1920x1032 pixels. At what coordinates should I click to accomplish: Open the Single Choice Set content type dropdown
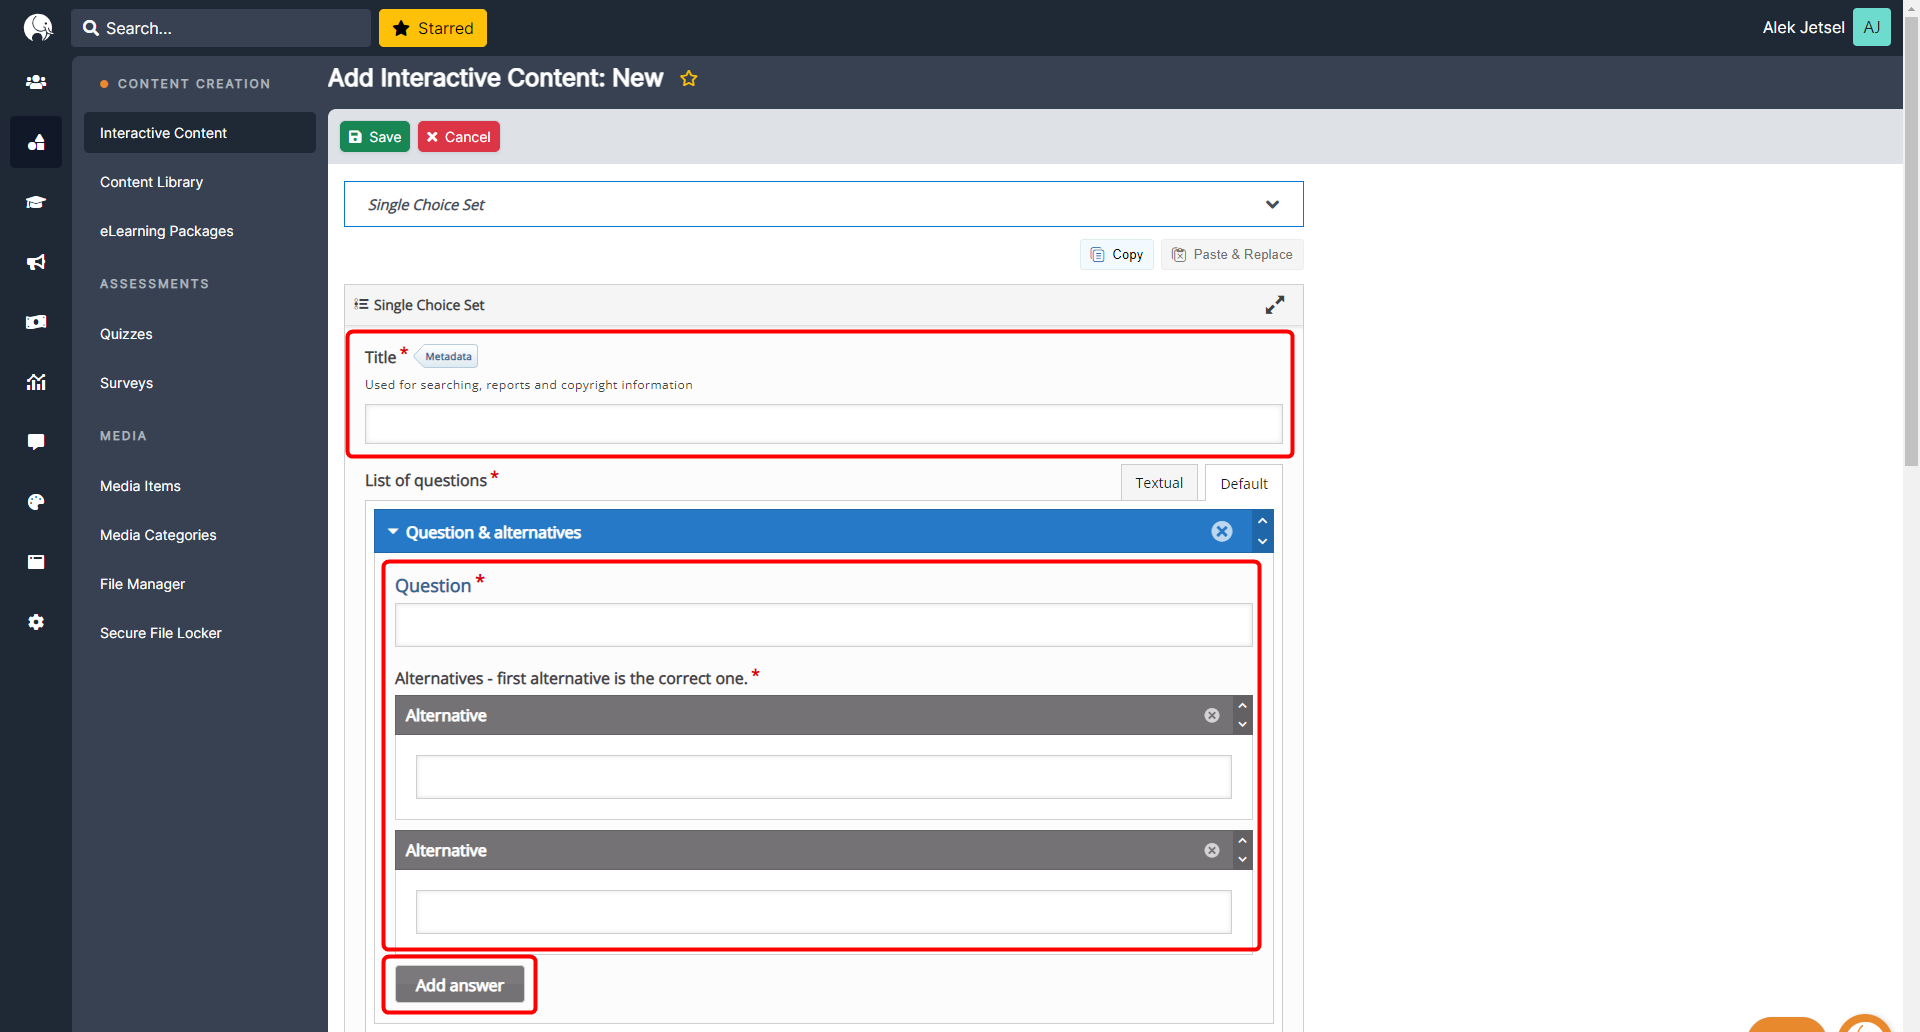823,204
